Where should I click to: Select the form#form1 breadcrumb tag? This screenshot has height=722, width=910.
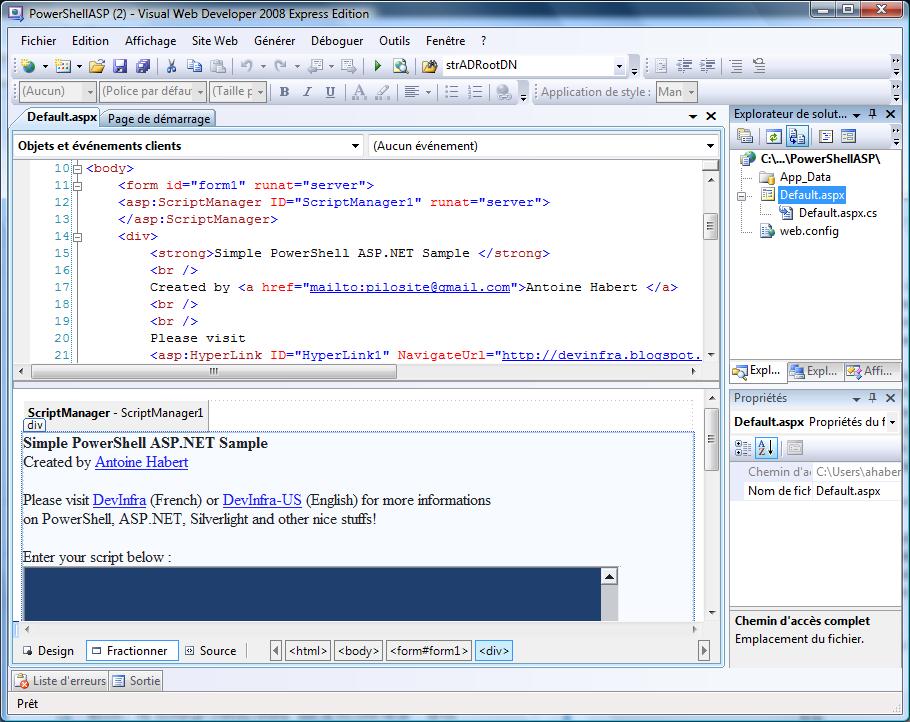pyautogui.click(x=429, y=651)
